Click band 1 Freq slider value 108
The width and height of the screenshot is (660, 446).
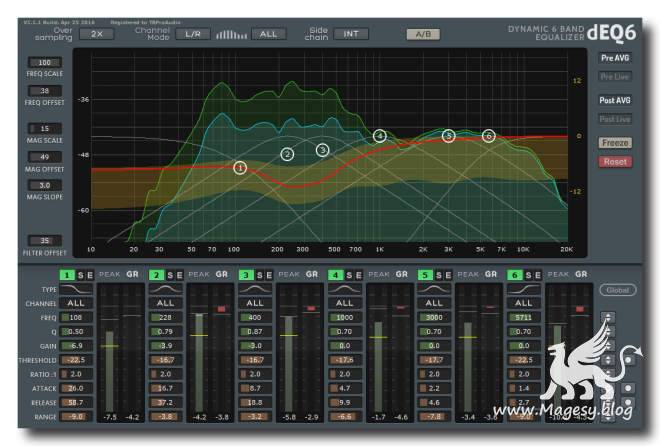[x=76, y=317]
